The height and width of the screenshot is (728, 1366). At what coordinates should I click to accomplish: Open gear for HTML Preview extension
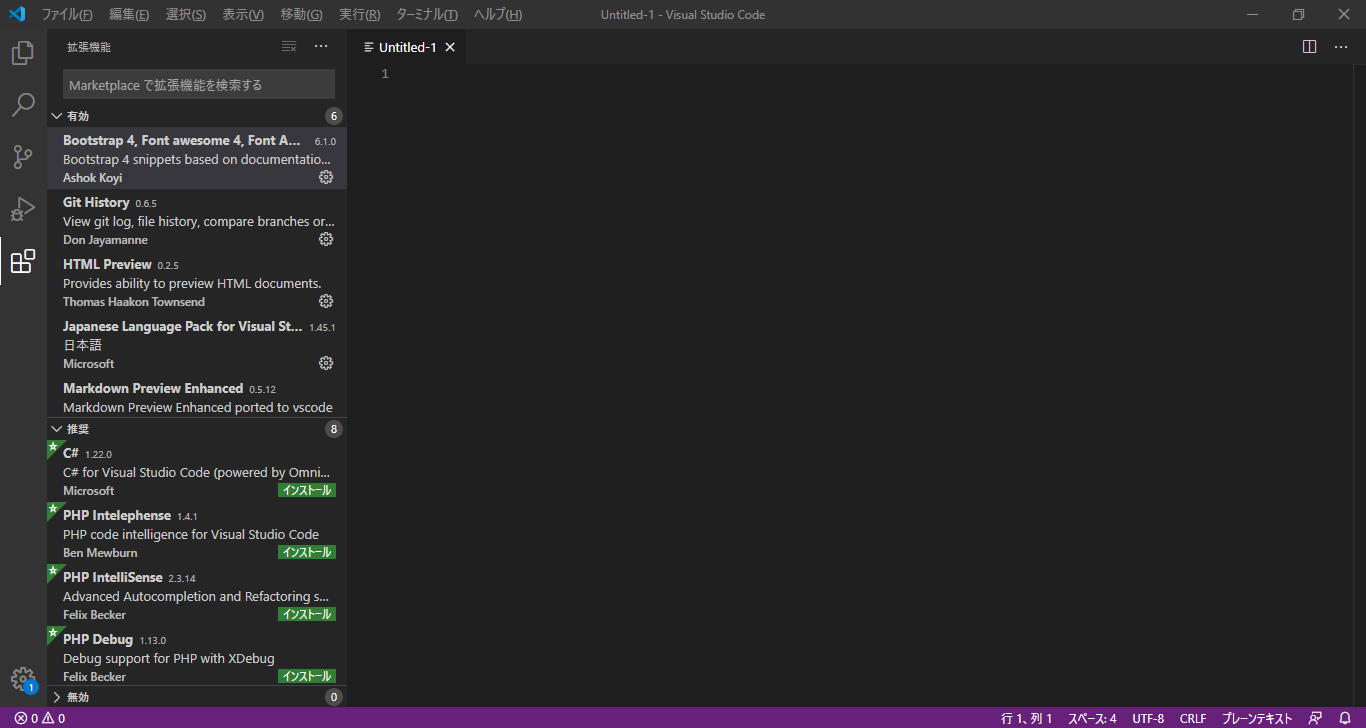(x=326, y=301)
